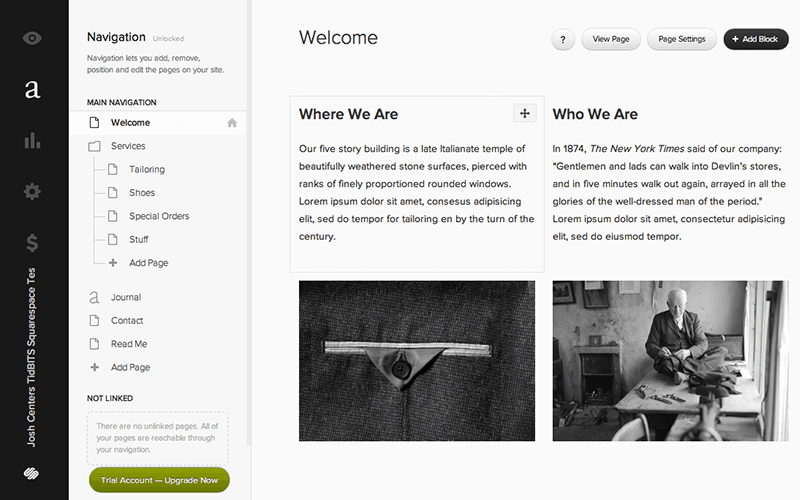The width and height of the screenshot is (800, 500).
Task: Open Page Settings
Action: pos(681,40)
